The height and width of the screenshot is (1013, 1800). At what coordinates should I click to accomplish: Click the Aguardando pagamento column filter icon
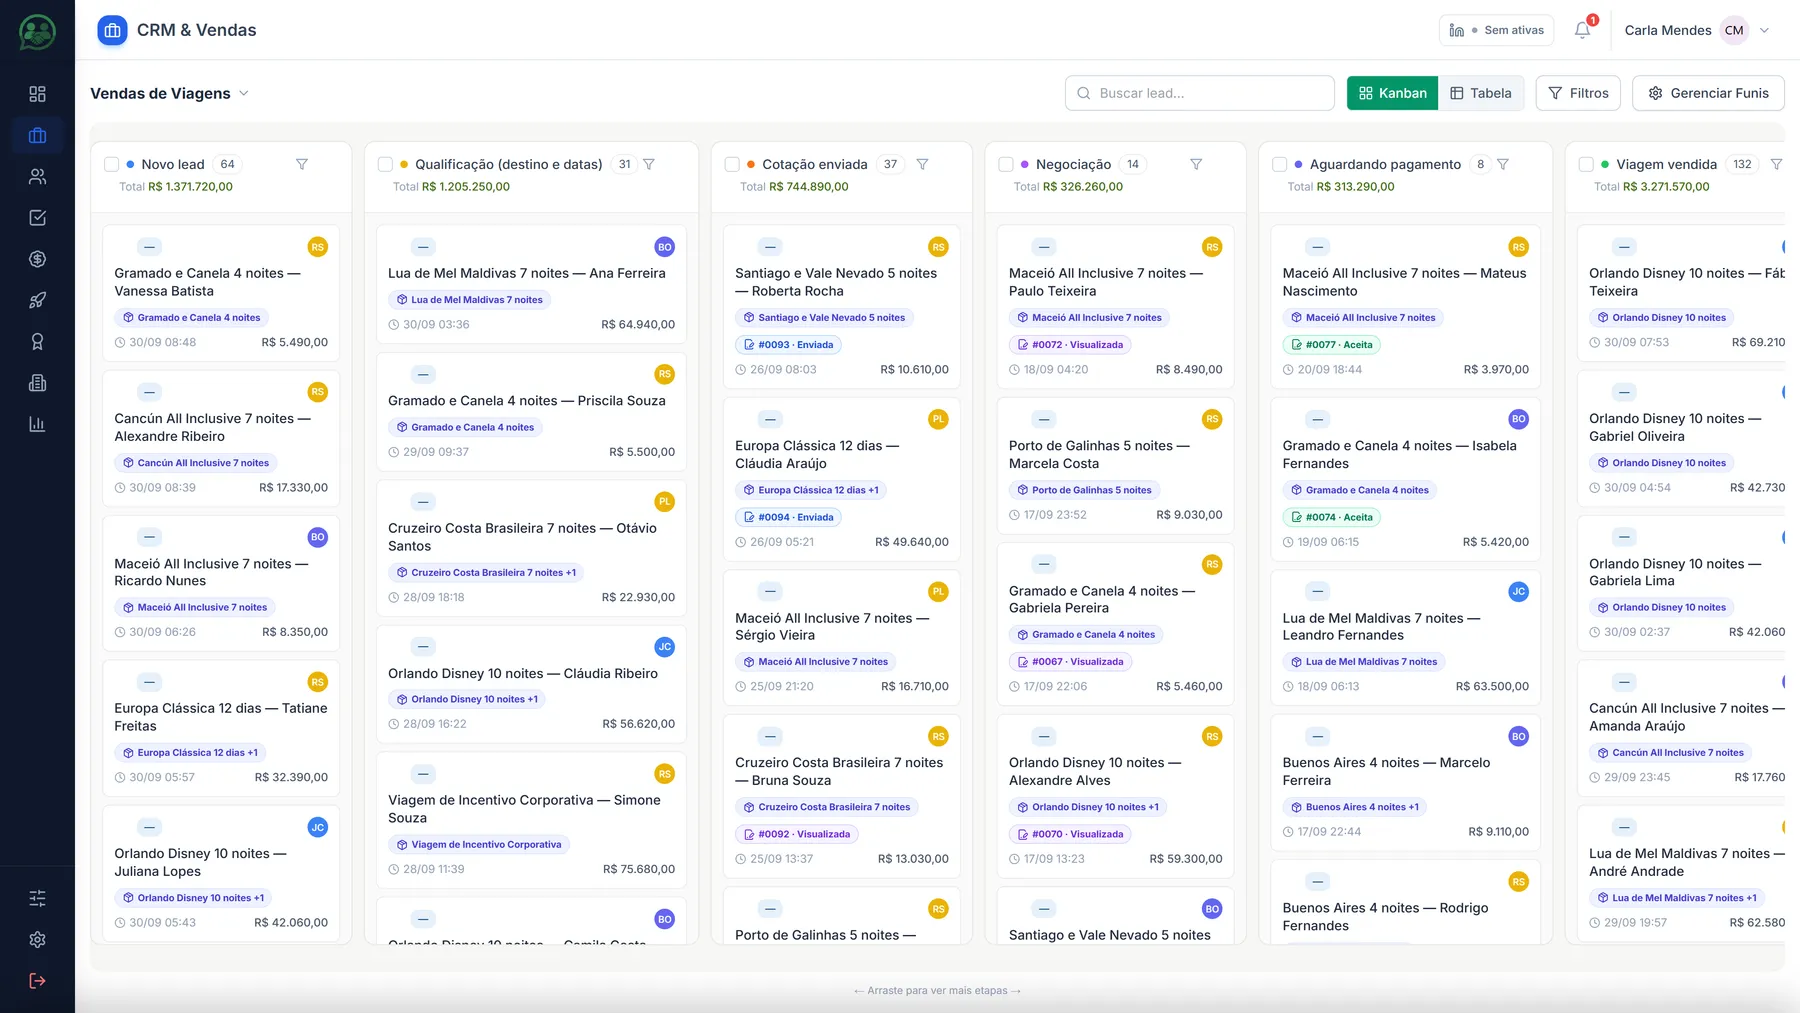point(1502,164)
